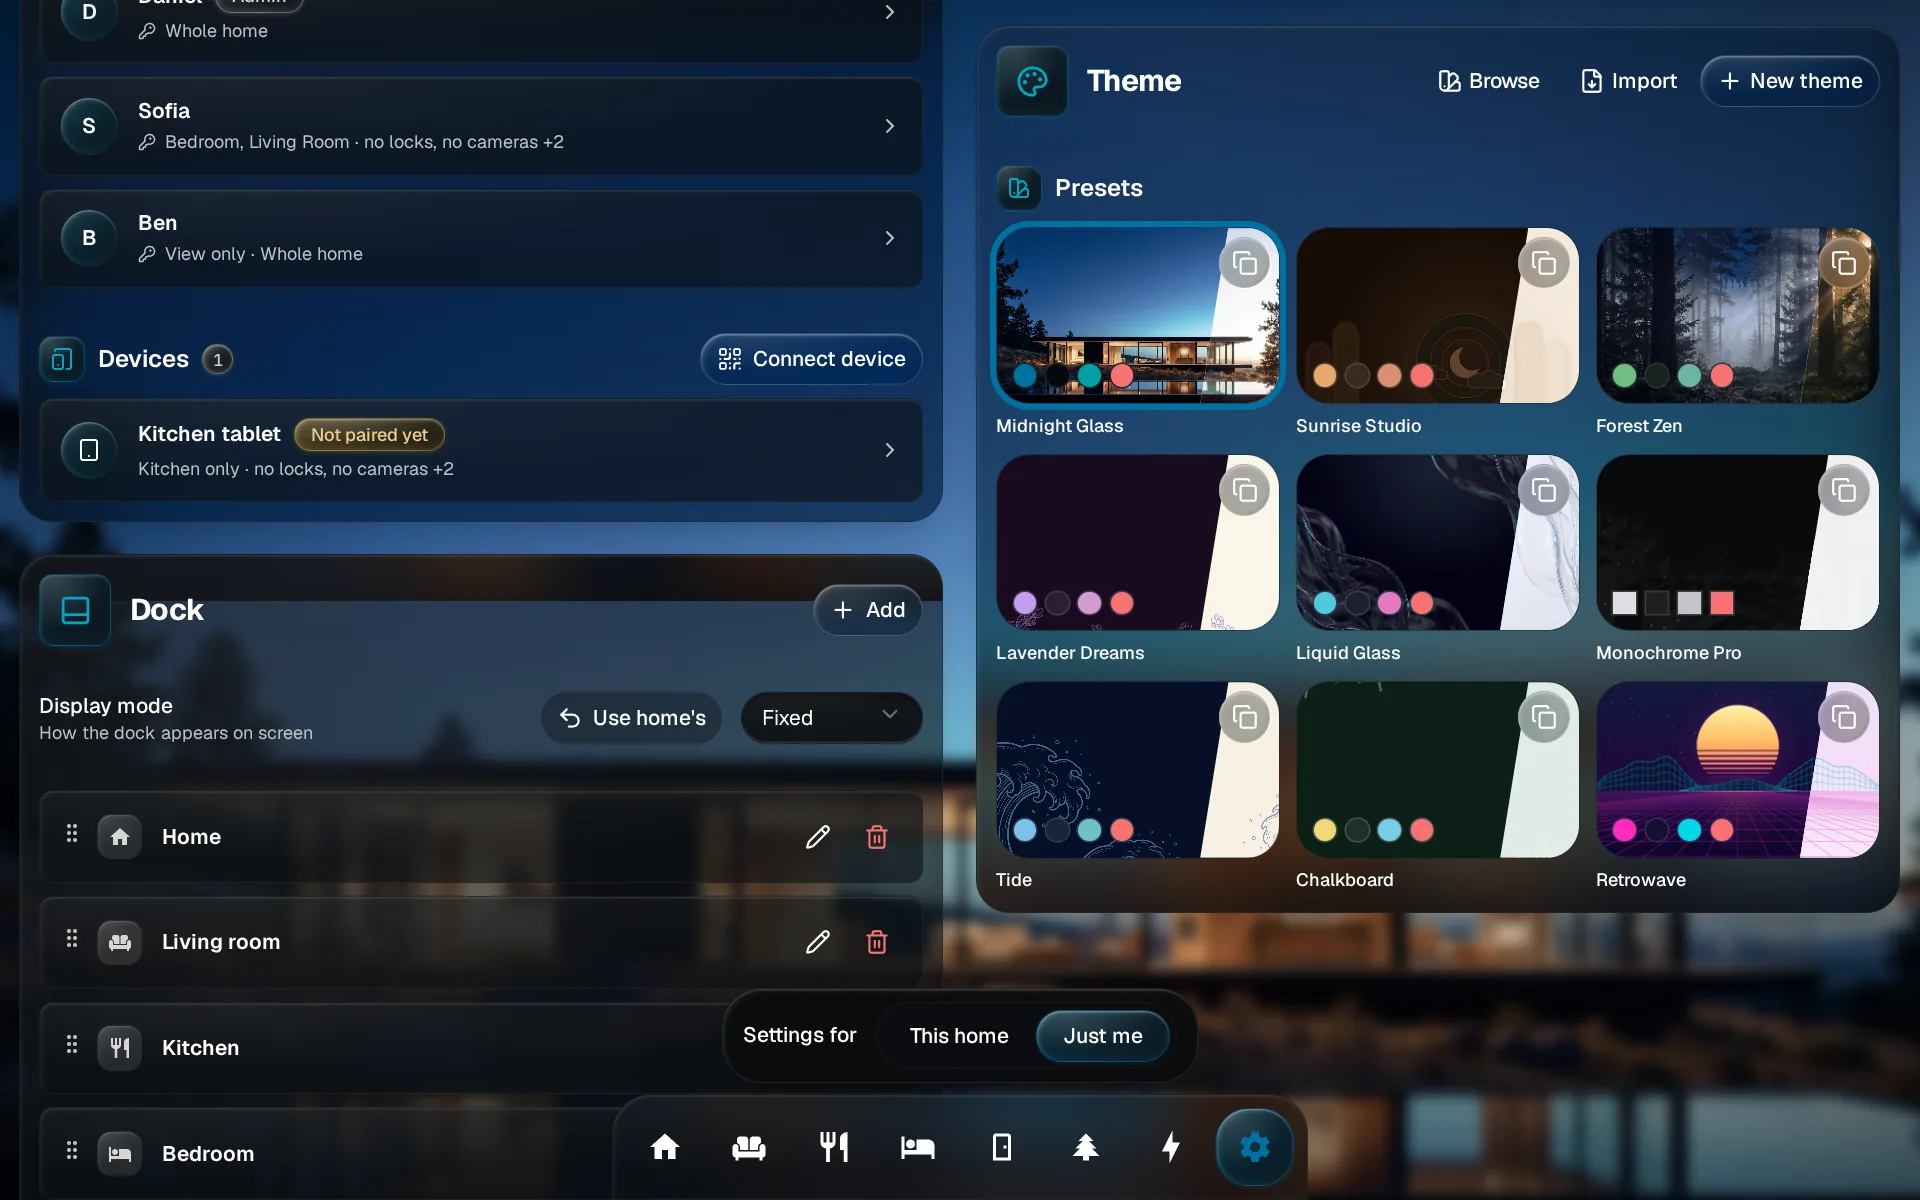1920x1200 pixels.
Task: Apply the Forest Zen theme thumbnail
Action: [1737, 316]
